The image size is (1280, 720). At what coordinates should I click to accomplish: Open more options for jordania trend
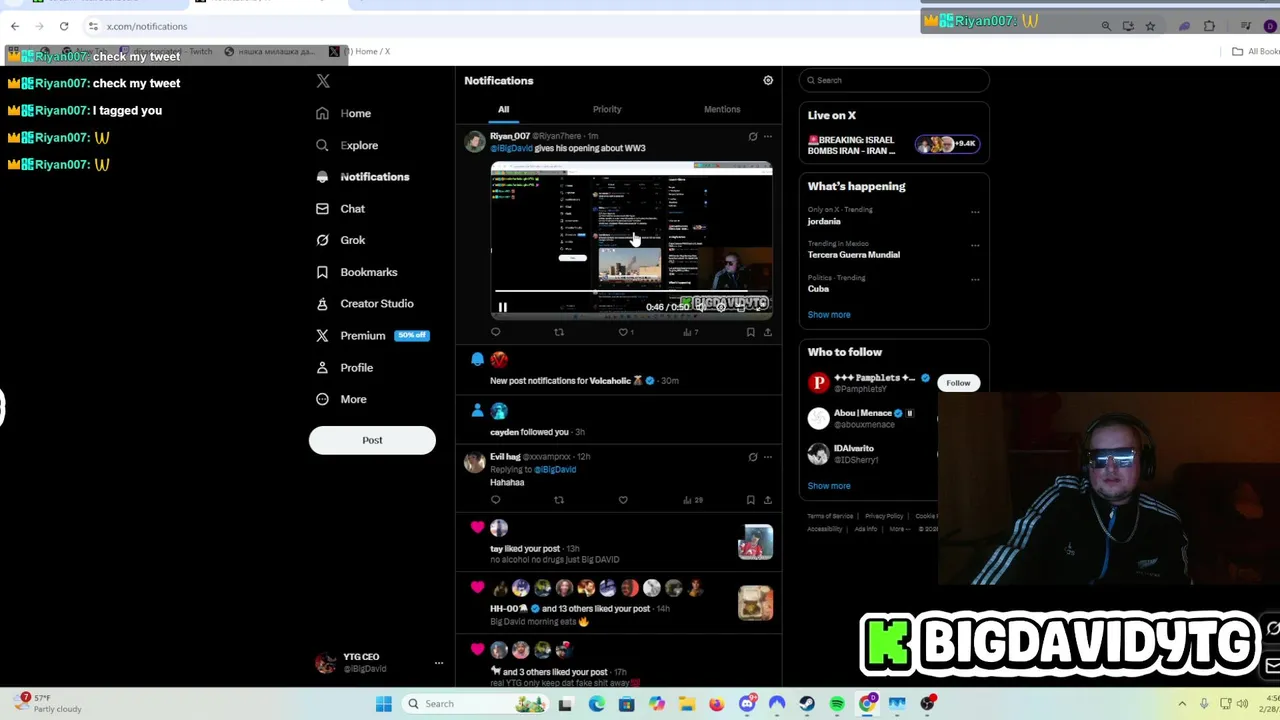coord(975,212)
